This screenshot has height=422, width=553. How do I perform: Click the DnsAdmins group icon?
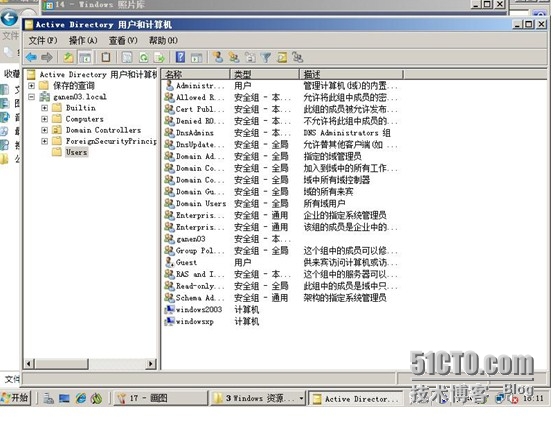point(170,133)
